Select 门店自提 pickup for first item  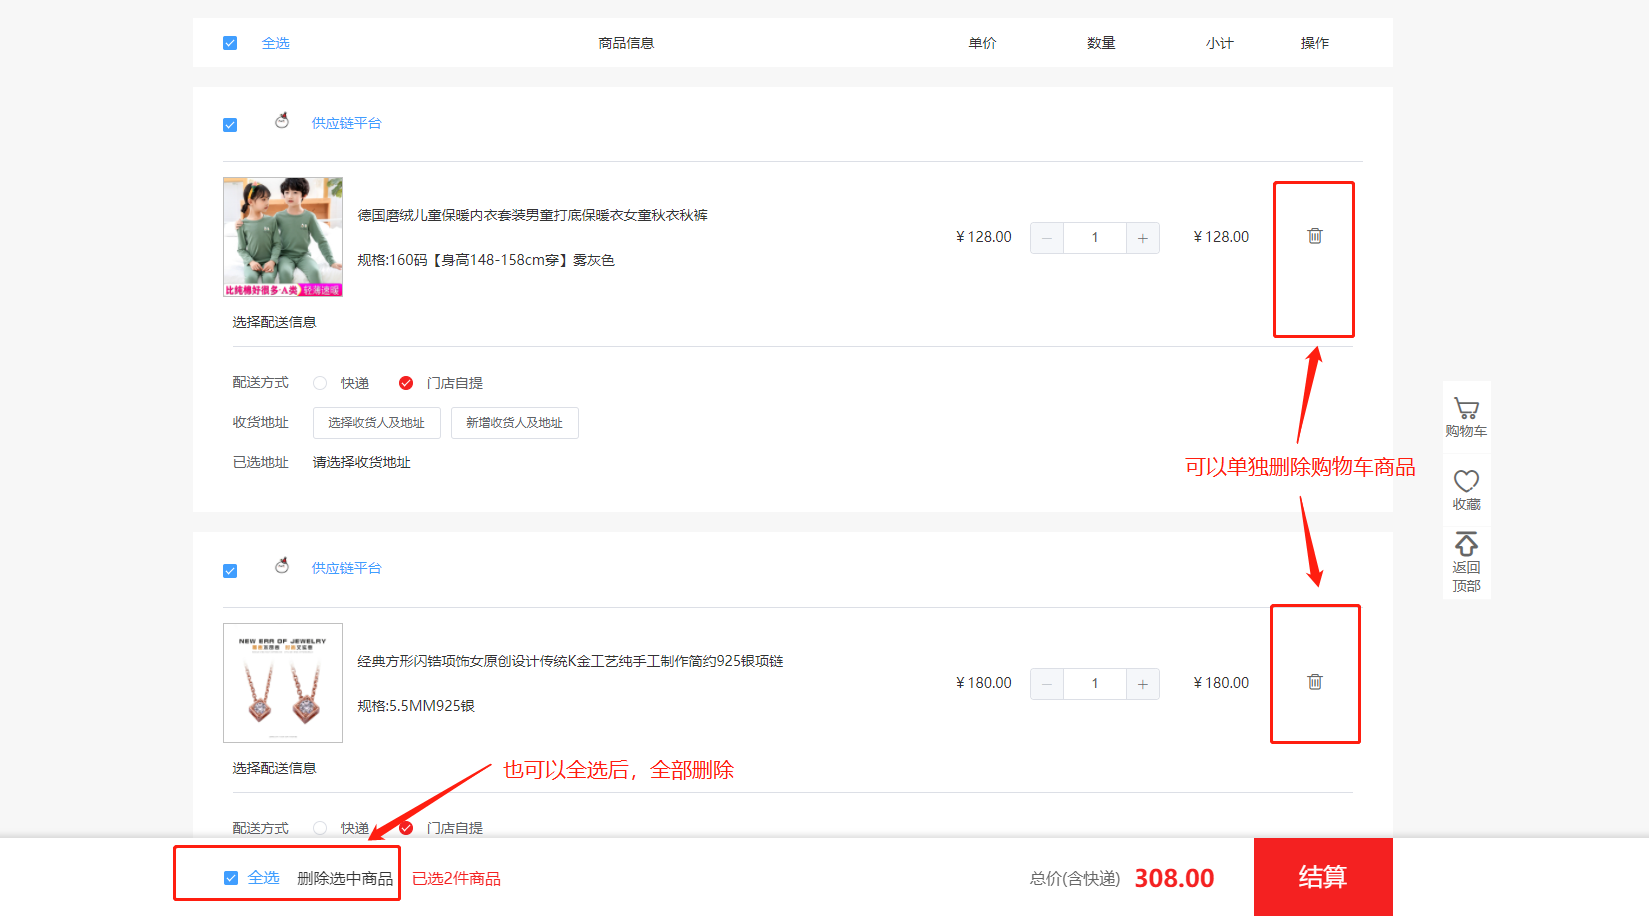pyautogui.click(x=406, y=383)
